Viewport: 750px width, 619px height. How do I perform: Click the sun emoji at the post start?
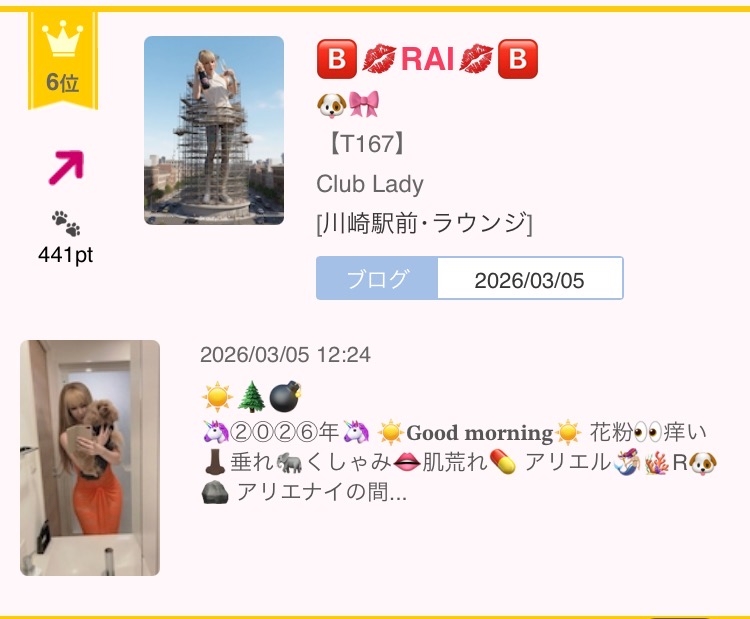click(x=217, y=397)
